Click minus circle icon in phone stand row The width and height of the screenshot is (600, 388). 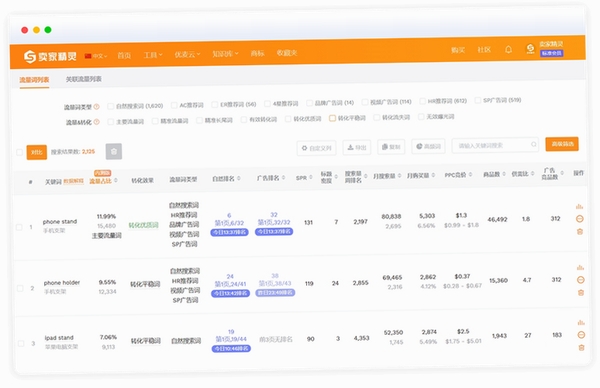tap(580, 218)
